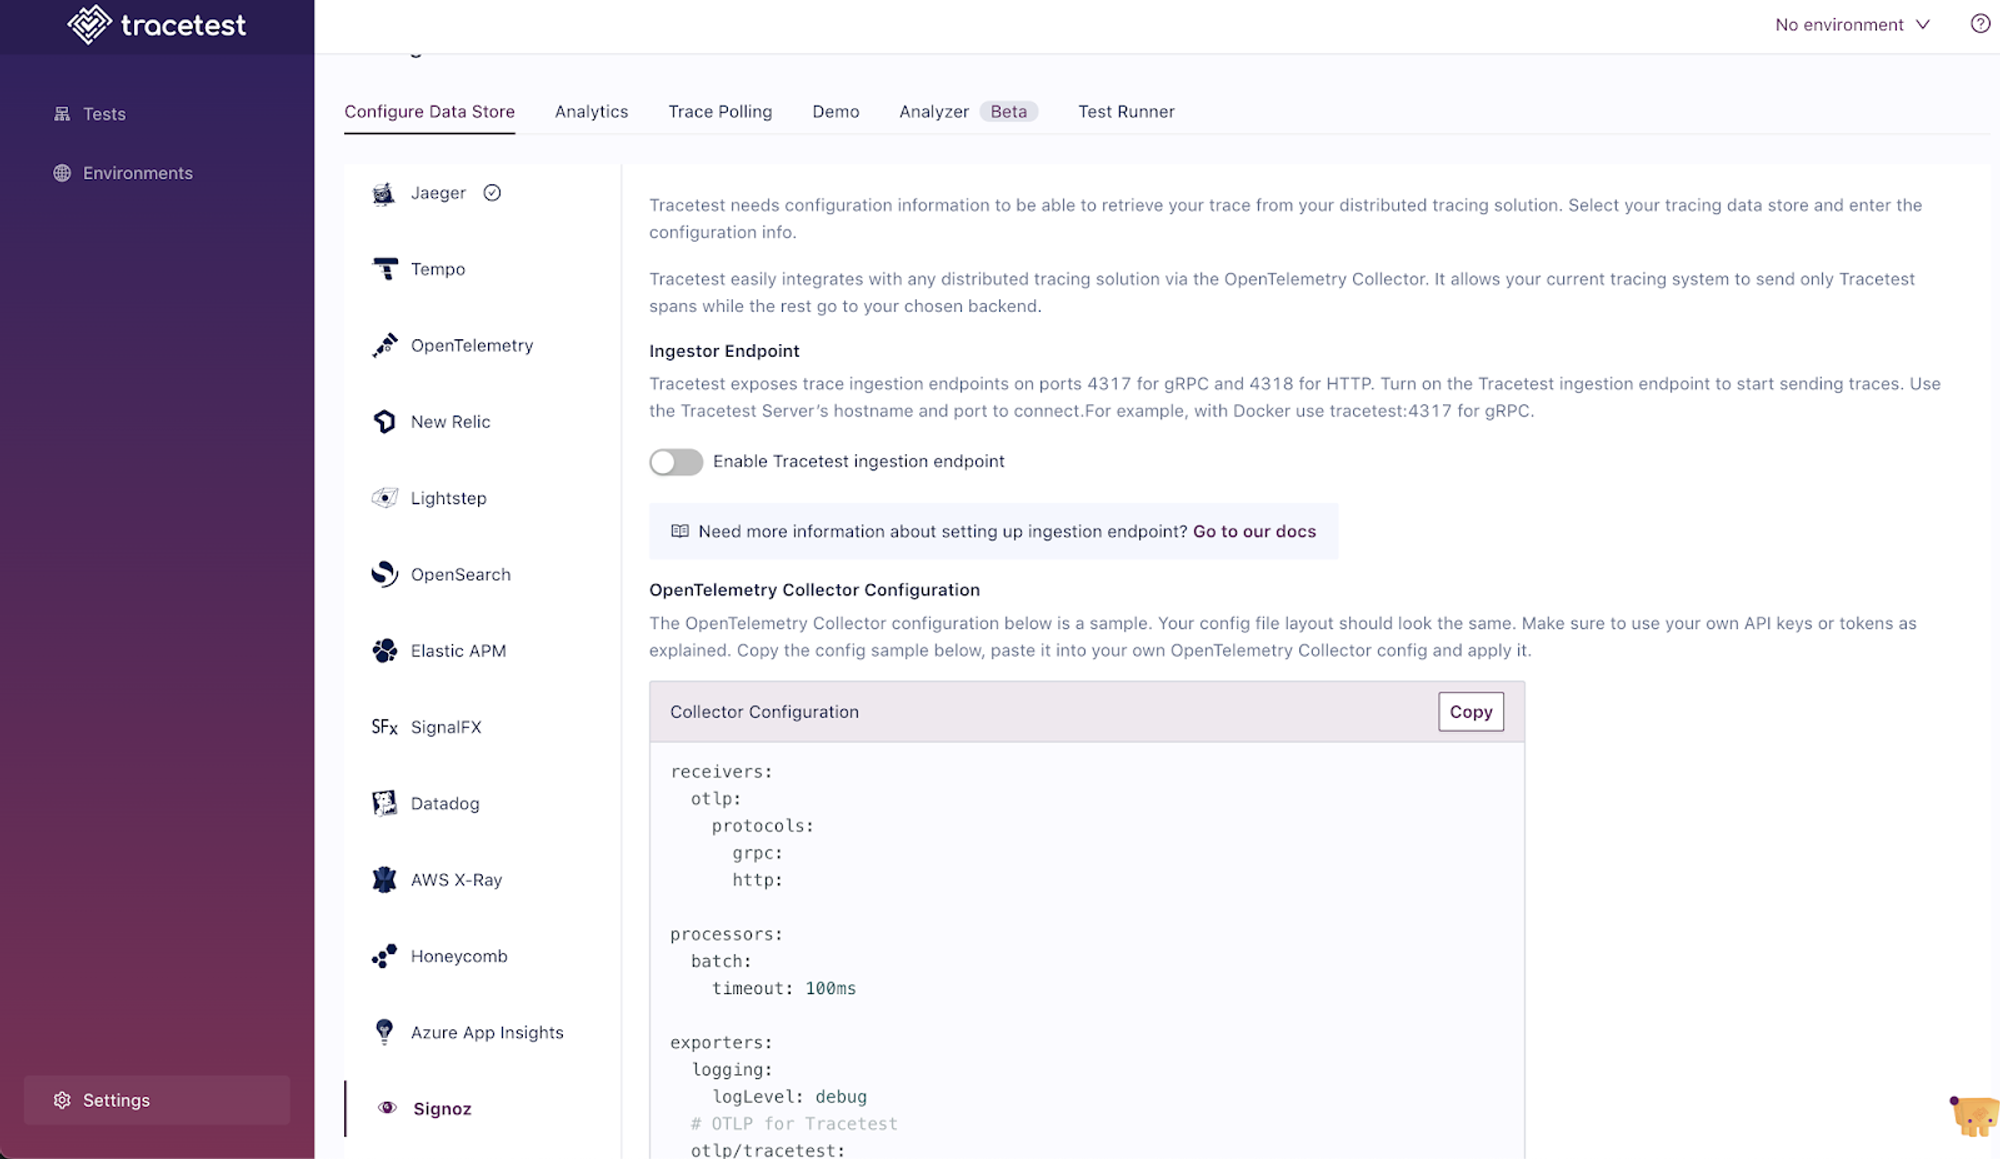Choose the OpenTelemetry satellite icon
This screenshot has height=1159, width=2000.
[x=385, y=345]
